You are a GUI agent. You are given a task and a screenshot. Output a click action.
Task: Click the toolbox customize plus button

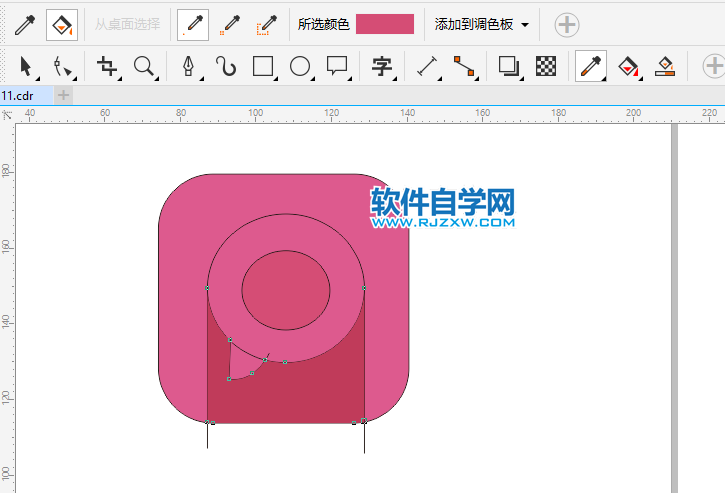point(714,66)
